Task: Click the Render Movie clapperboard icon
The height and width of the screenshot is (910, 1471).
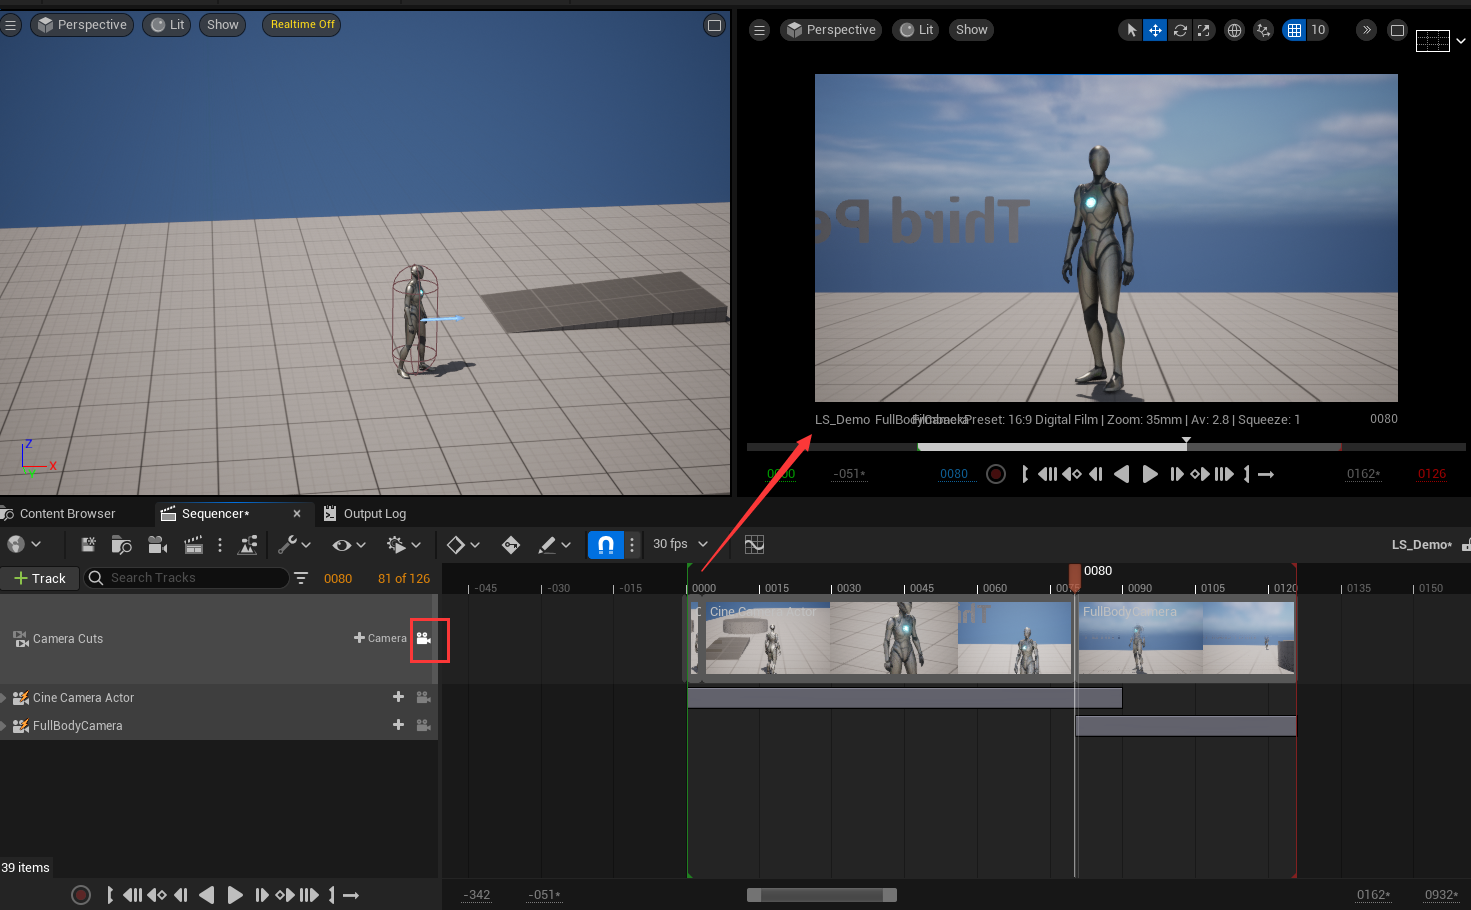Action: 193,545
